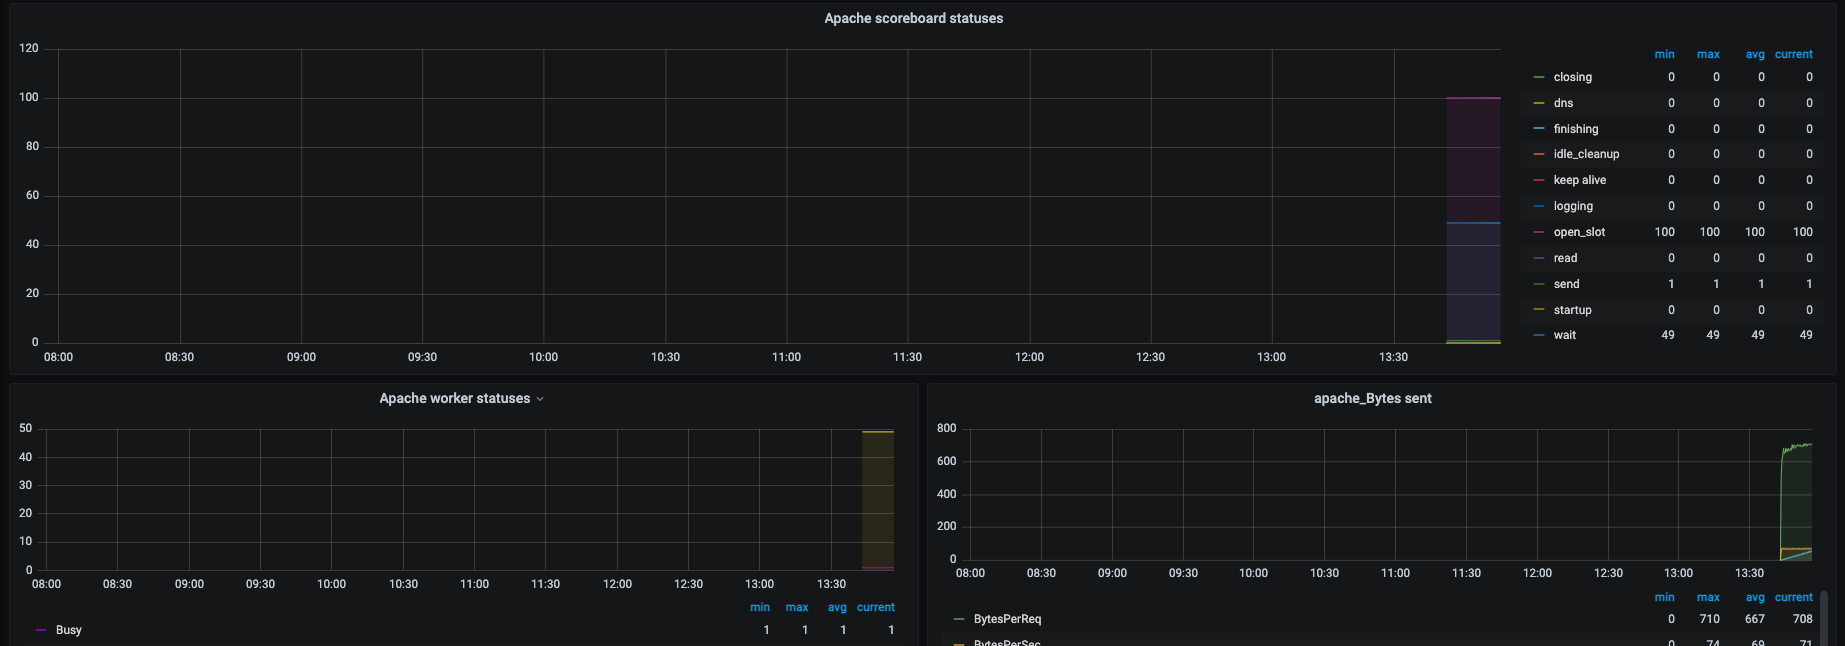1845x646 pixels.
Task: Toggle the BytesPerReq series in the legend
Action: (x=1007, y=619)
